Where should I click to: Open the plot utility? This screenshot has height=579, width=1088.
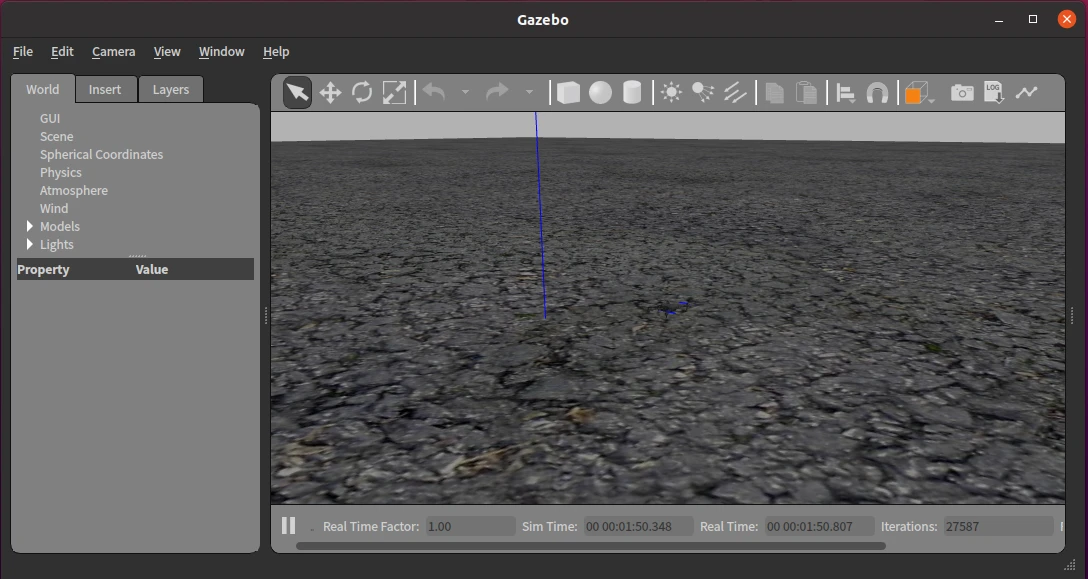point(1026,92)
